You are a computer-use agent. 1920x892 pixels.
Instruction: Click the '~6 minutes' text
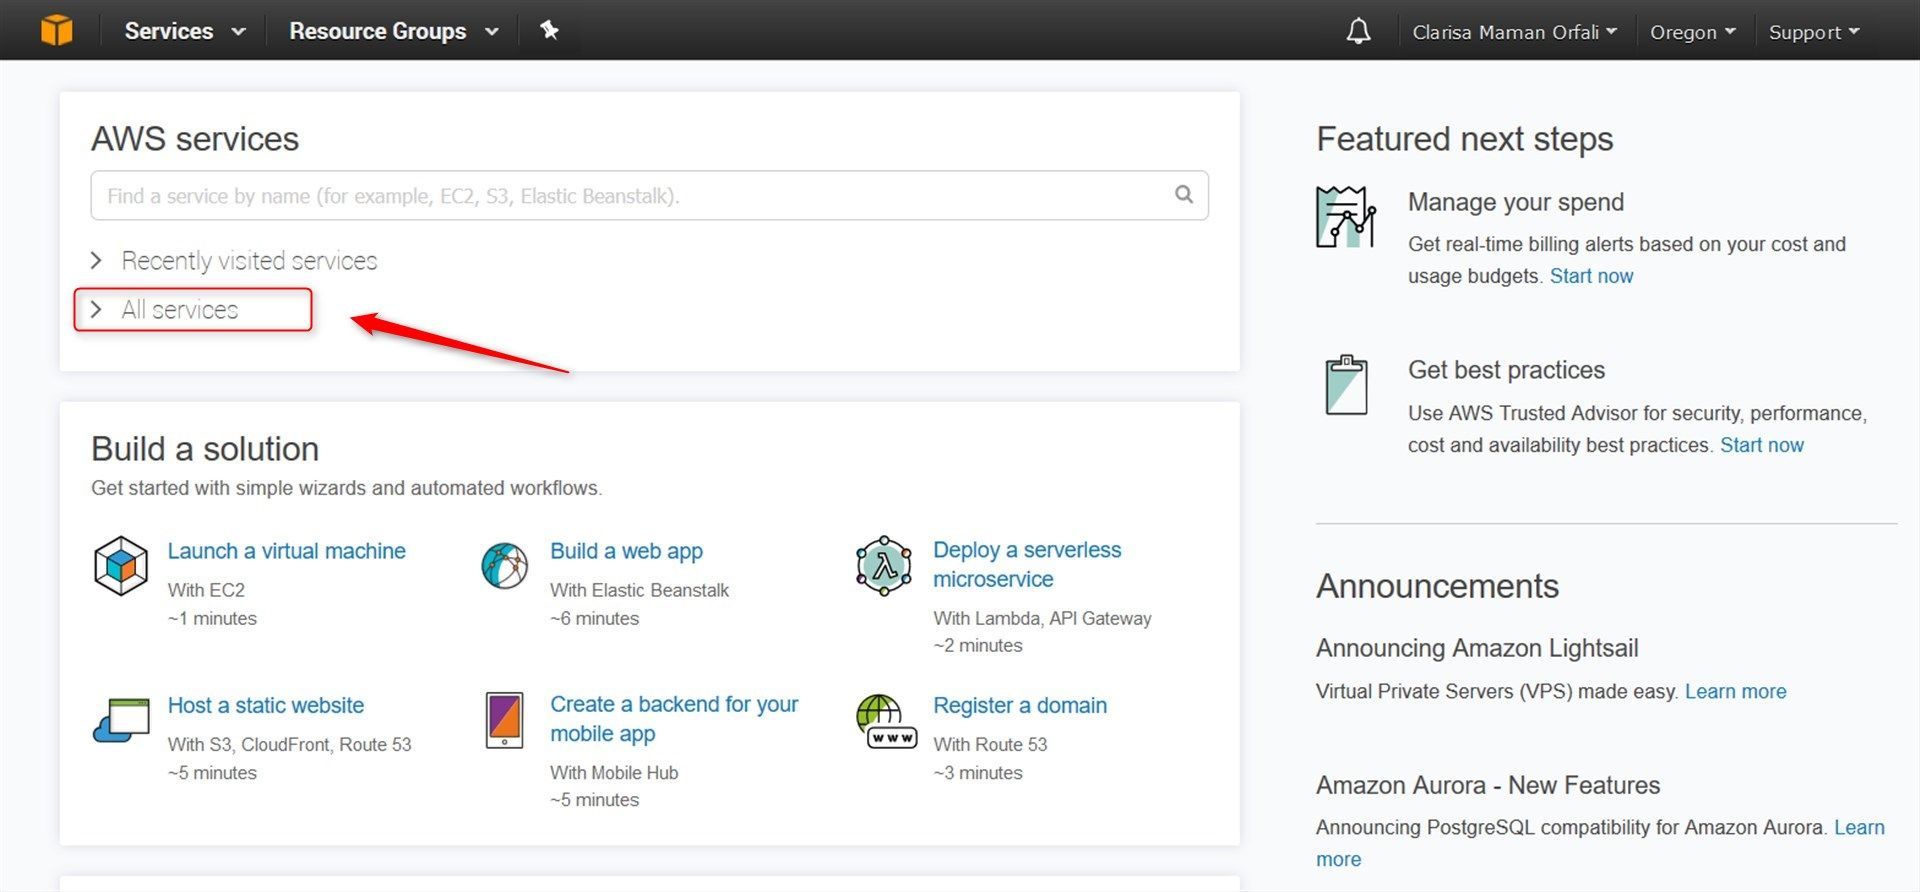click(x=594, y=618)
